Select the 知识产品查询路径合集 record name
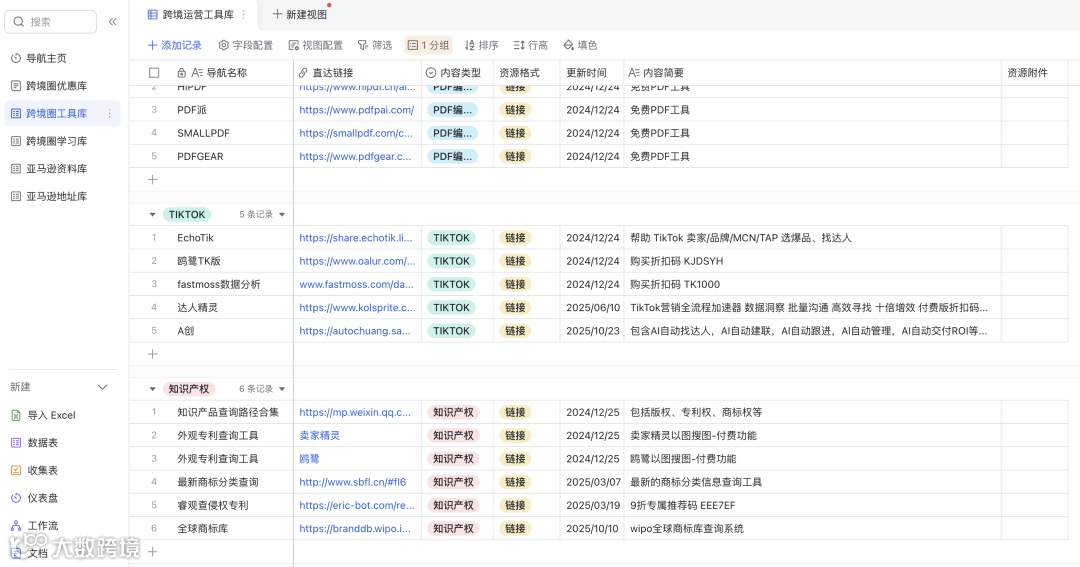The width and height of the screenshot is (1080, 567). coord(228,413)
